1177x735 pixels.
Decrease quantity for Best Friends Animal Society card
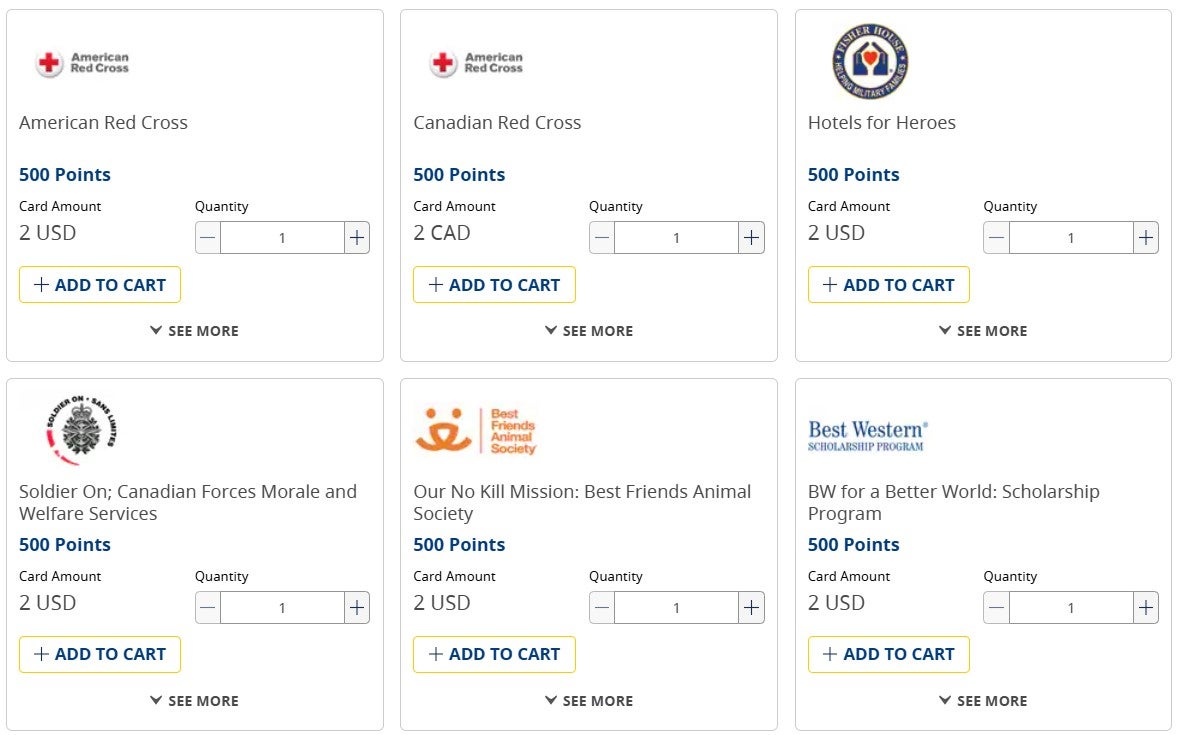[x=601, y=607]
